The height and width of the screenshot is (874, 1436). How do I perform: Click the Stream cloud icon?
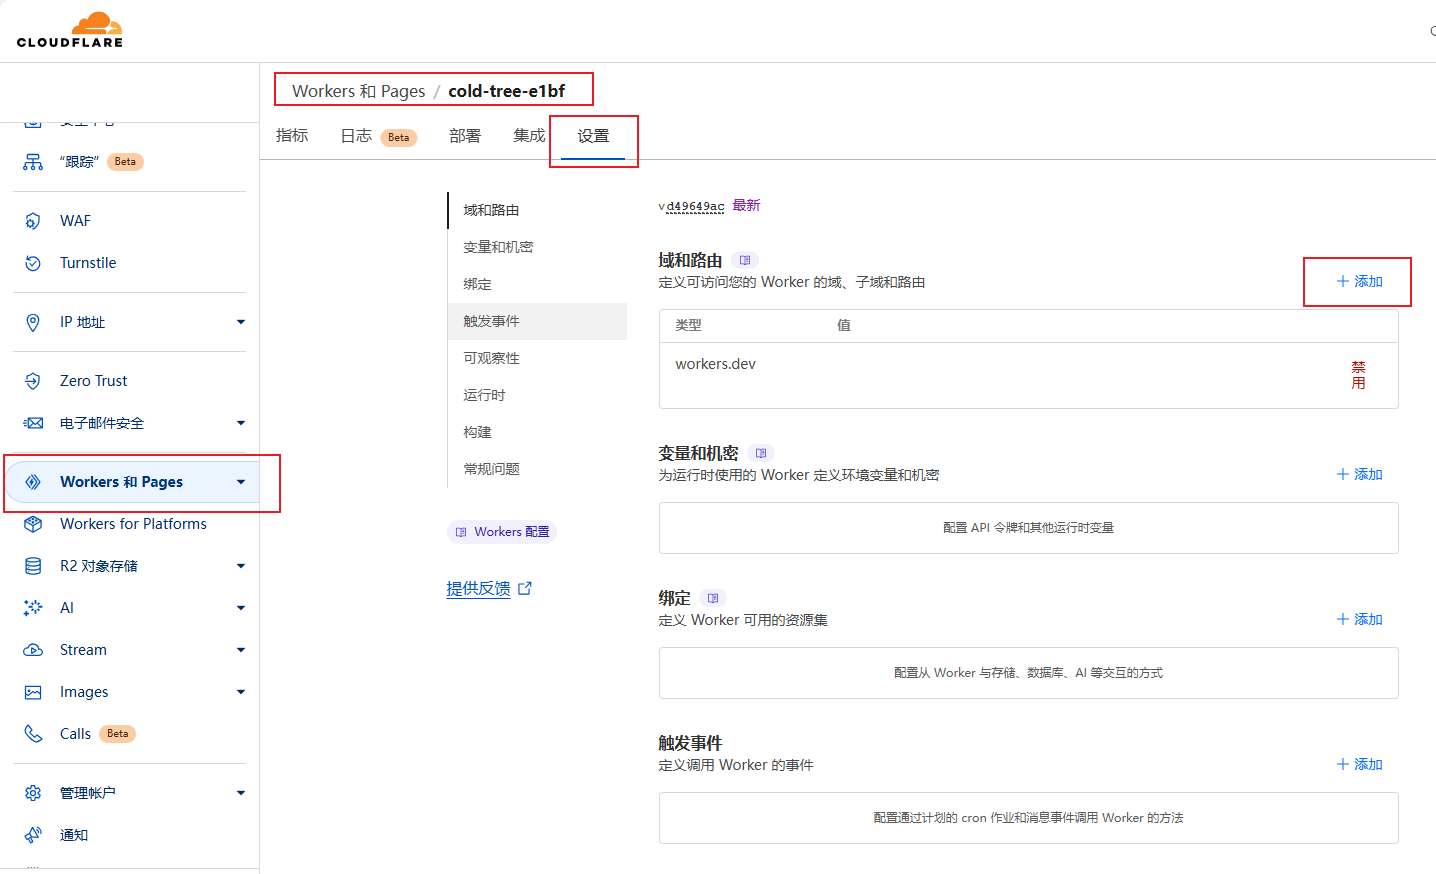point(33,650)
